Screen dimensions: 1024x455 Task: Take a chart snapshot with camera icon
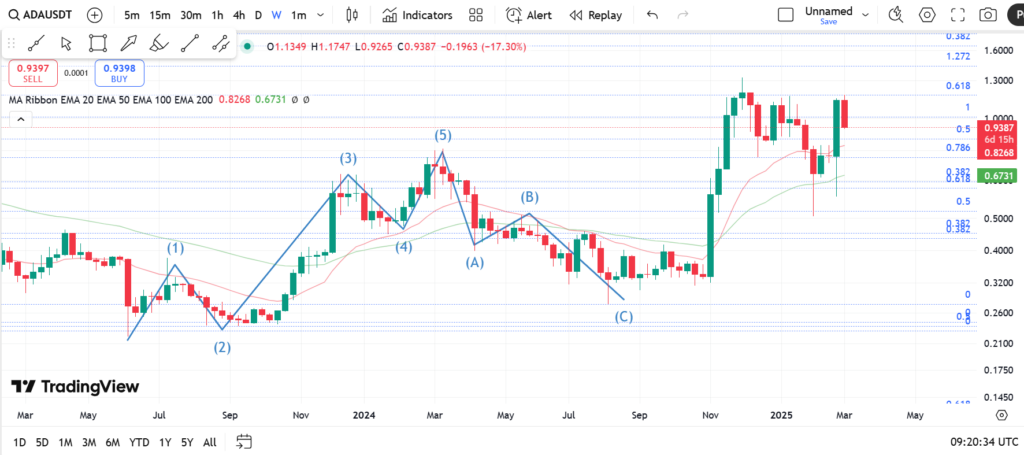(988, 15)
